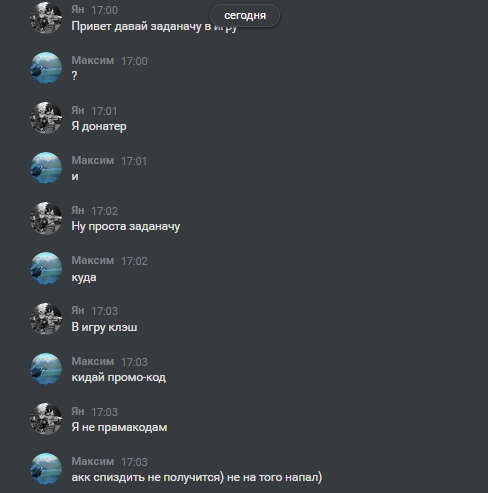
Task: Select the message "Я не прамакодам"
Action: [x=119, y=427]
